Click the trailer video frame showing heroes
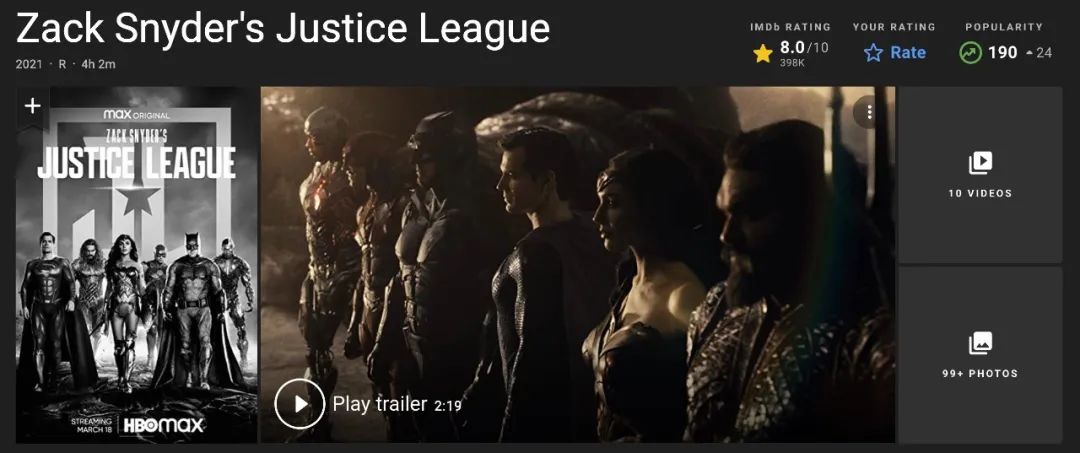Screen dimensions: 1080x453 pyautogui.click(x=578, y=265)
